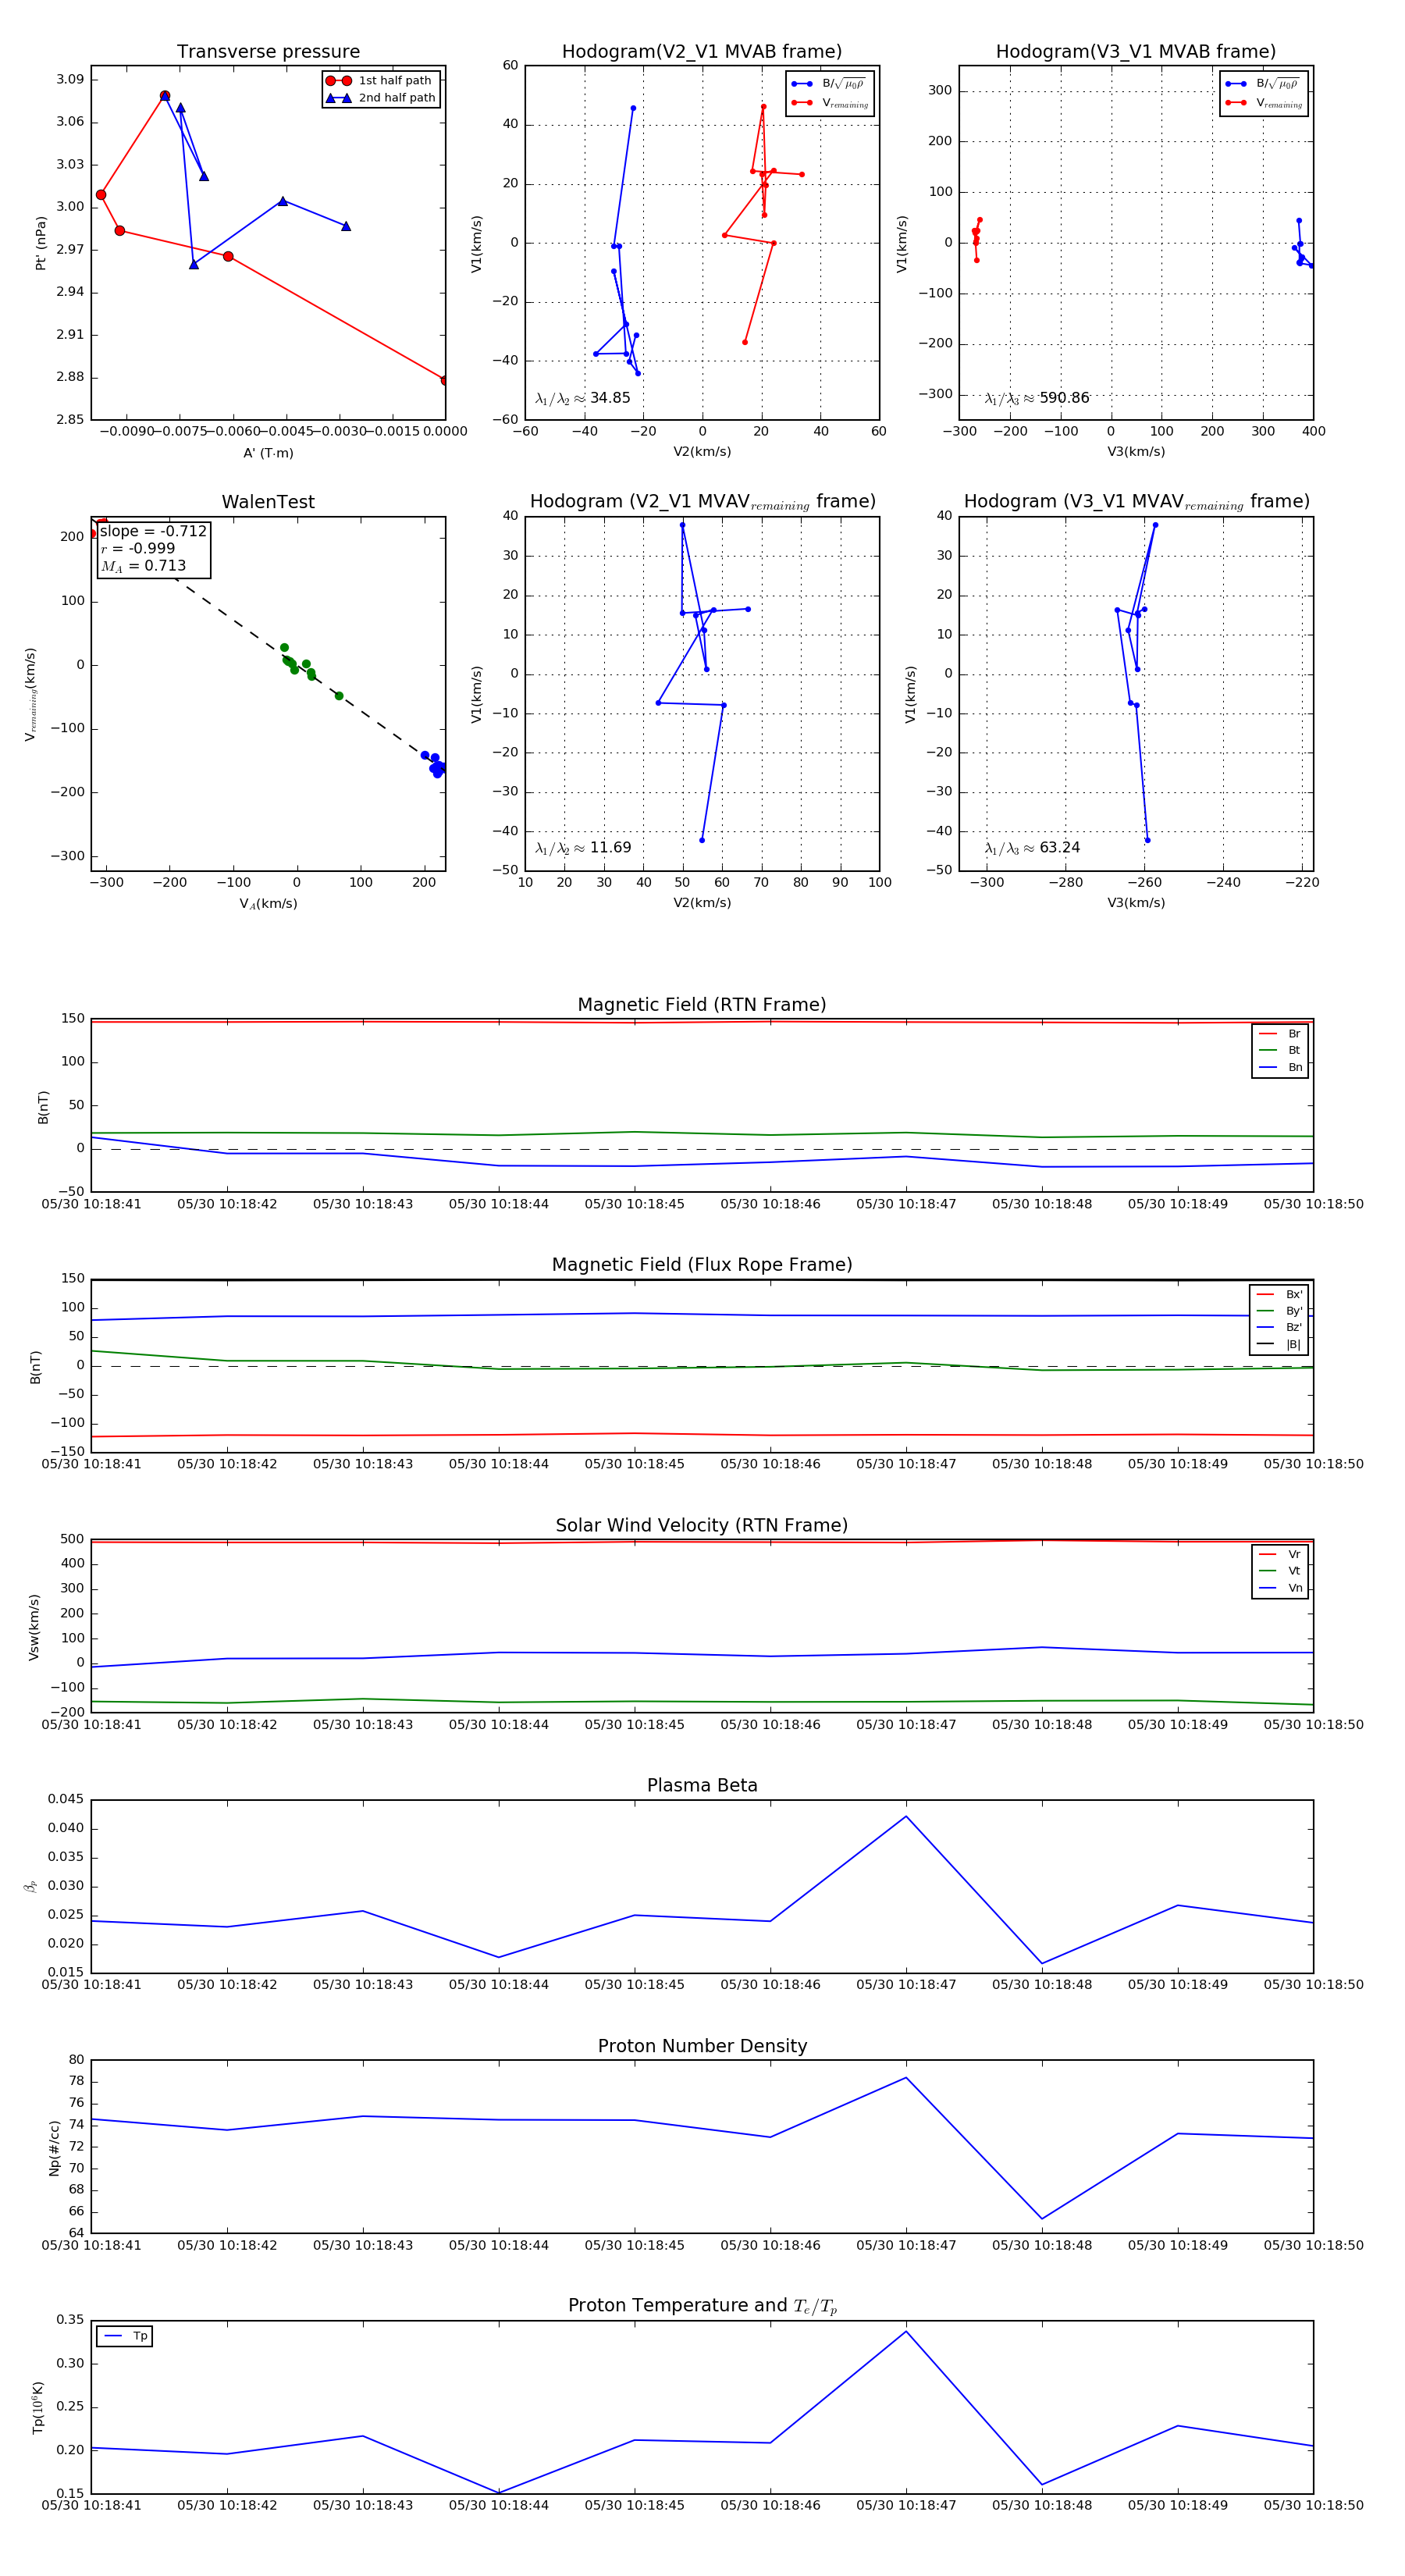Click the 'Plasma Beta' plot title
This screenshot has width=1405, height=2576.
[702, 1785]
